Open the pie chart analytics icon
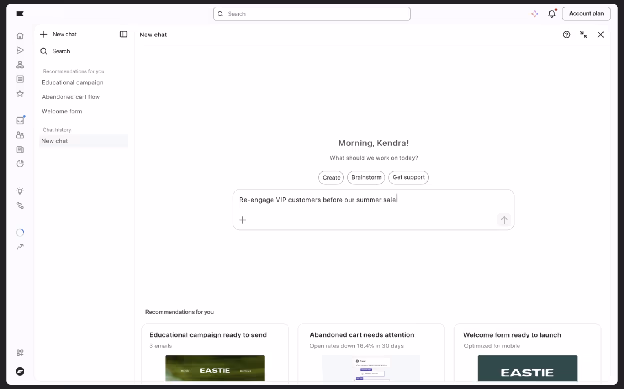The width and height of the screenshot is (624, 389). click(20, 164)
